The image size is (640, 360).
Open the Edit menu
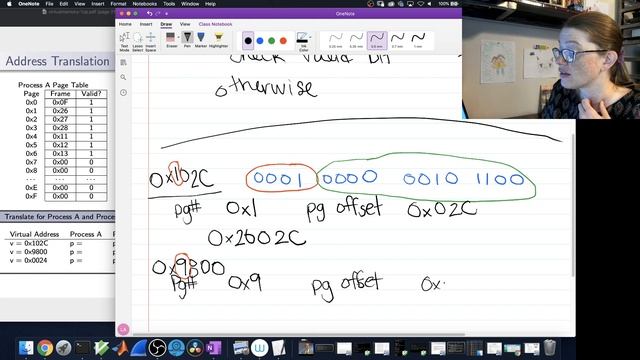click(x=64, y=4)
